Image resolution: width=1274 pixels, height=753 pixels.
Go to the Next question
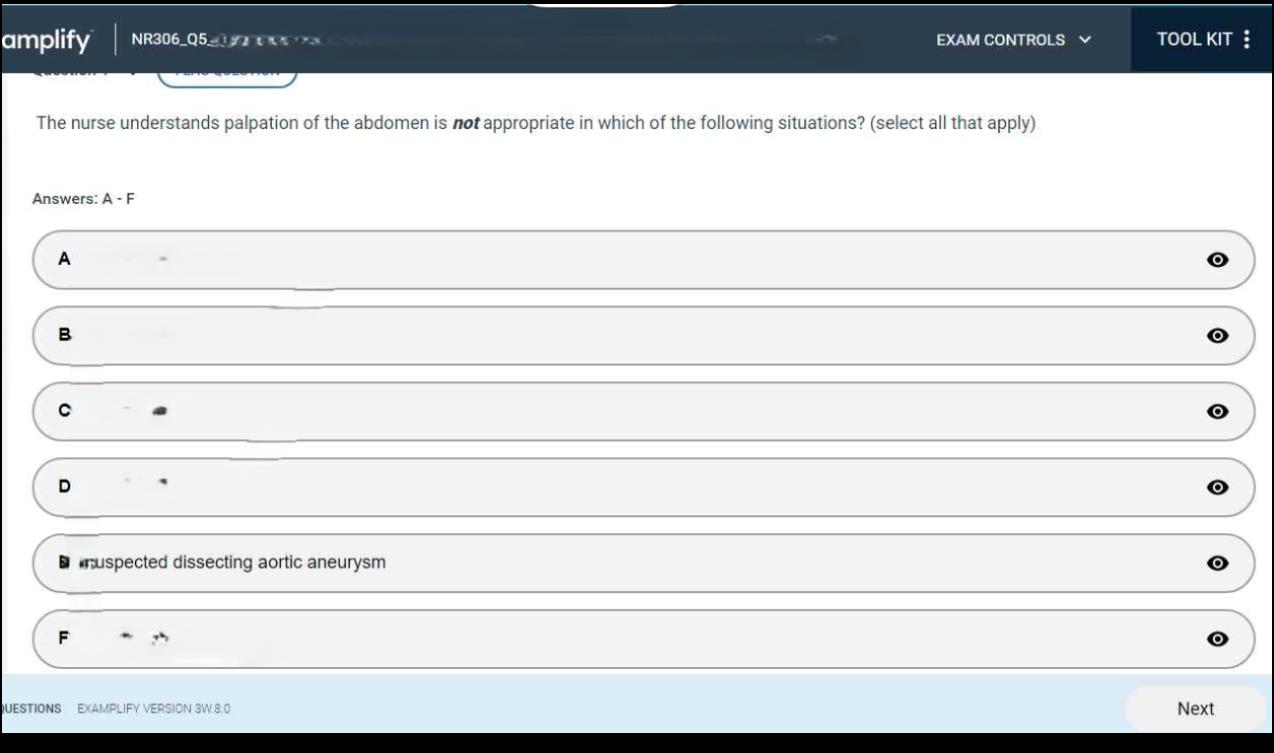(1195, 709)
